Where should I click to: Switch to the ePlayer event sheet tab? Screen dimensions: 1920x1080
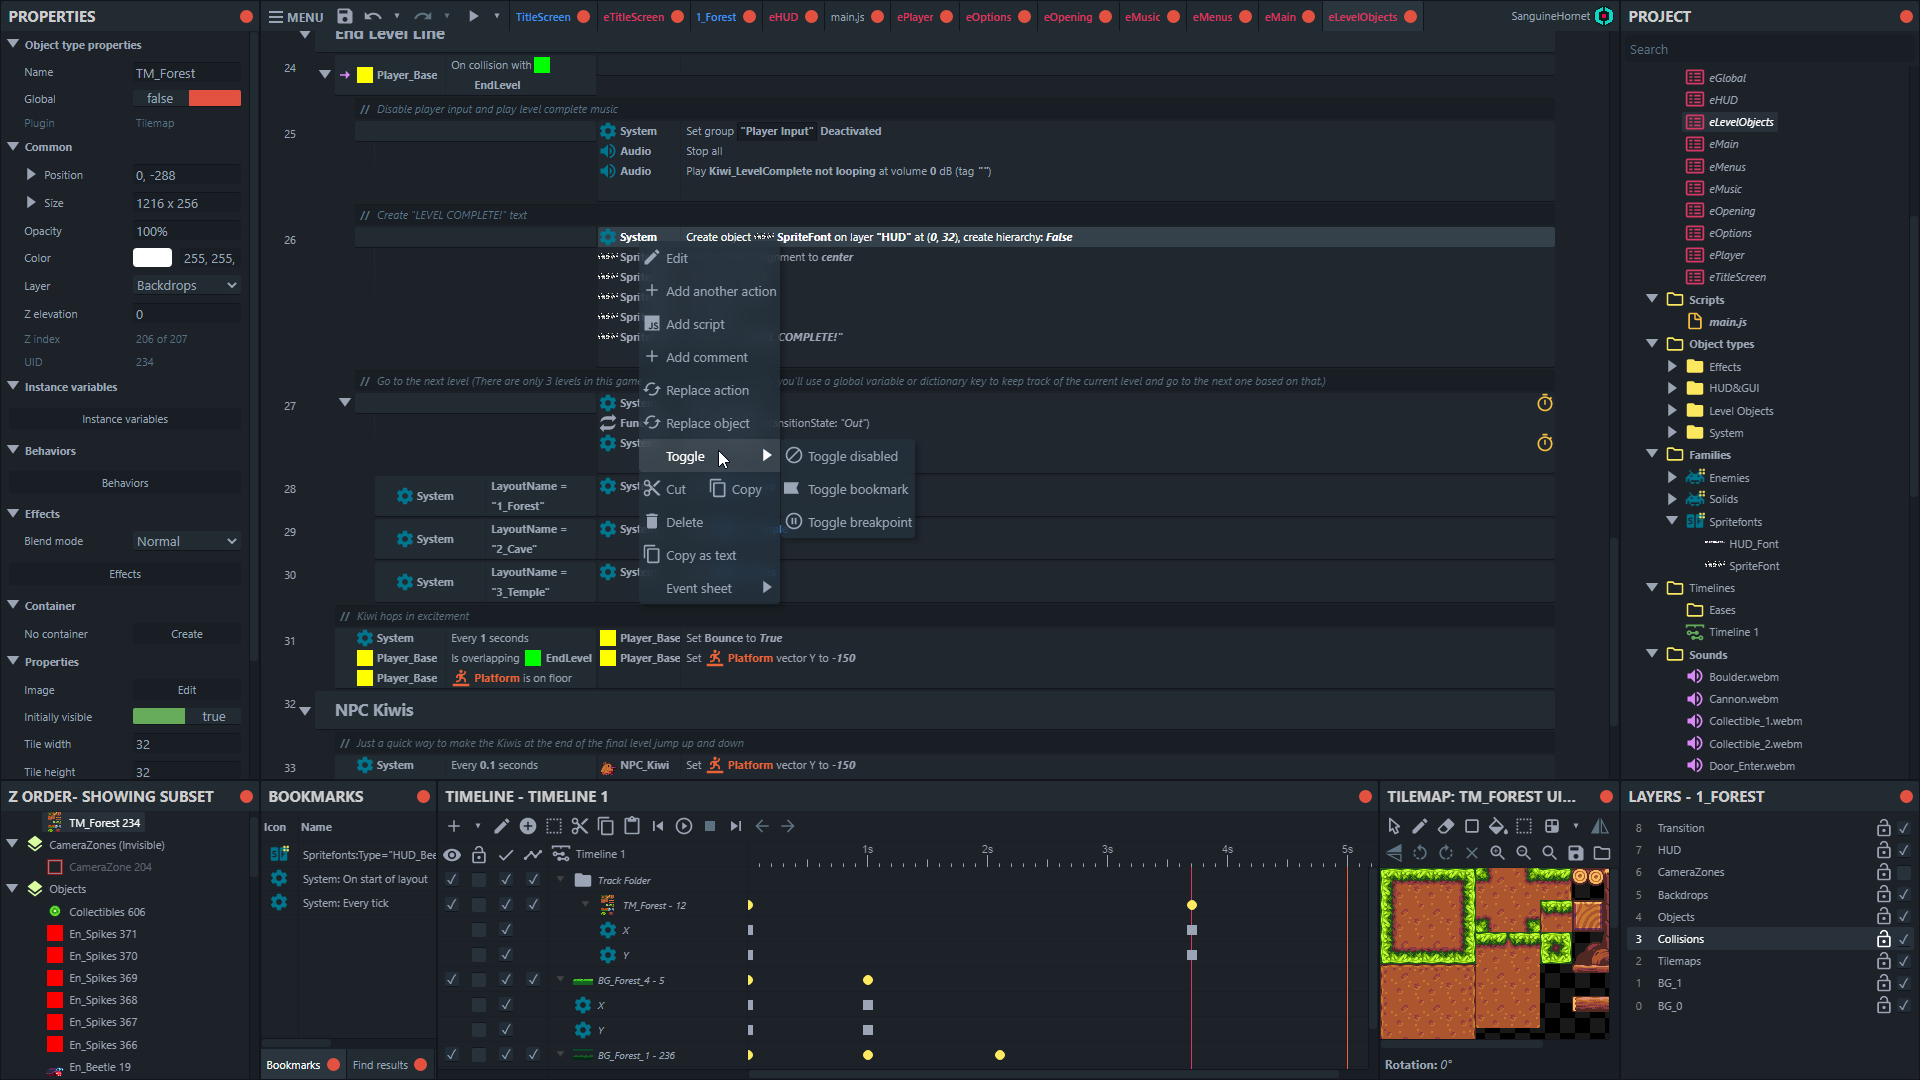pyautogui.click(x=914, y=17)
